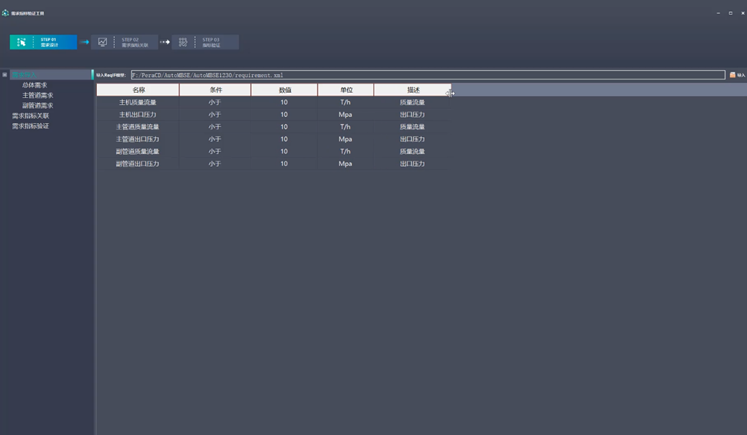
Task: Sort by the 名称 column header
Action: (x=138, y=90)
